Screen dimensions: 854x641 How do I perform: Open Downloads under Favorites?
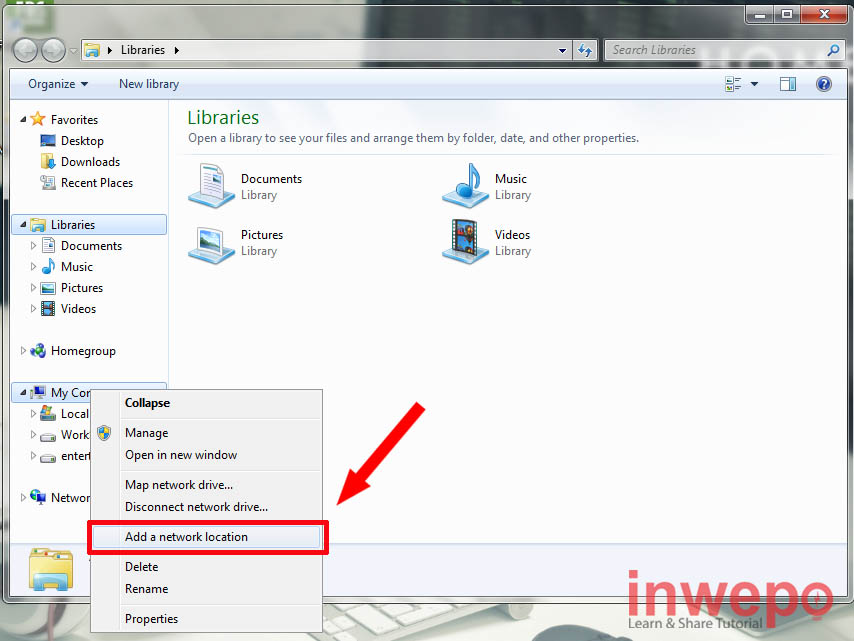coord(90,162)
